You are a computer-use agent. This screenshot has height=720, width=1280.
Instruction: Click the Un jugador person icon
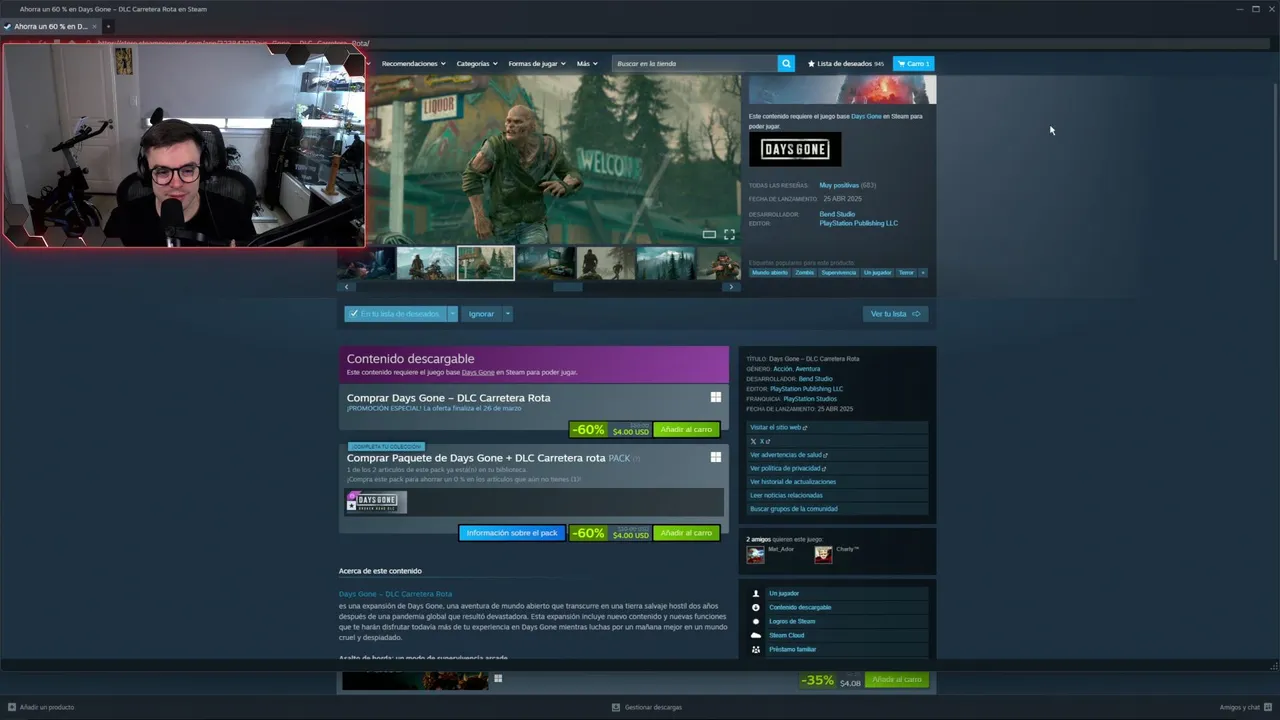[756, 593]
